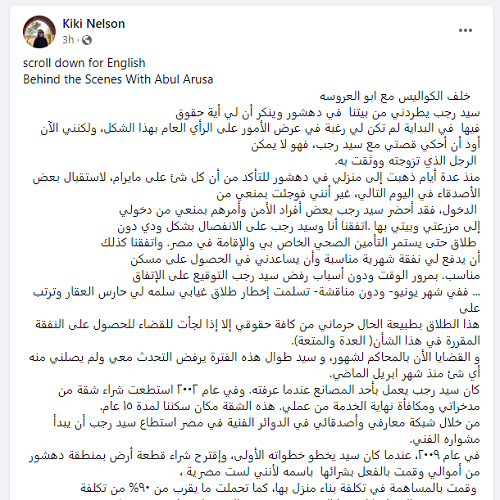Click the line mentioning "١٥ عام"
500x500 pixels.
pyautogui.click(x=290, y=406)
